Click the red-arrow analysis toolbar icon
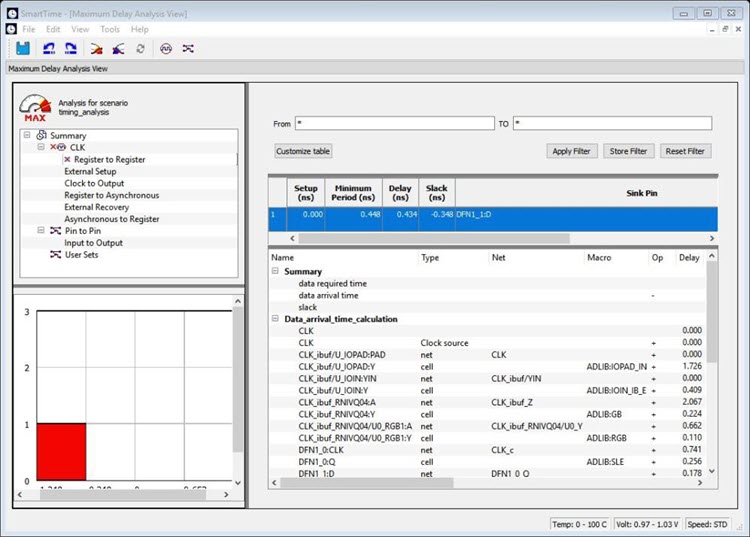The width and height of the screenshot is (750, 537). [x=97, y=48]
